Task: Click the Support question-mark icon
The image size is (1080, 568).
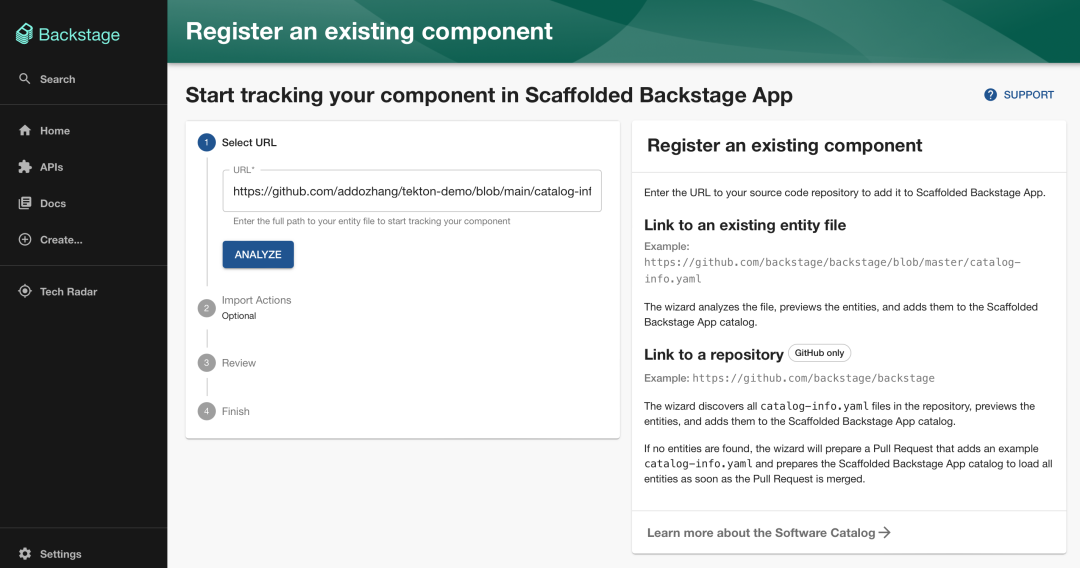Action: click(x=990, y=95)
